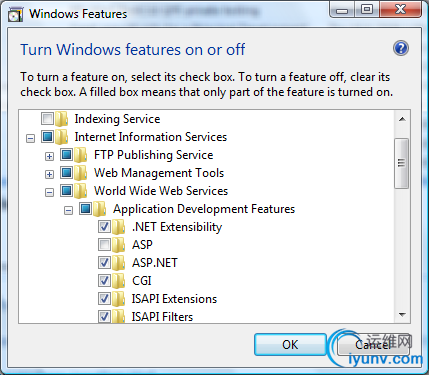Select the CGI label text
This screenshot has width=429, height=375.
tap(142, 281)
